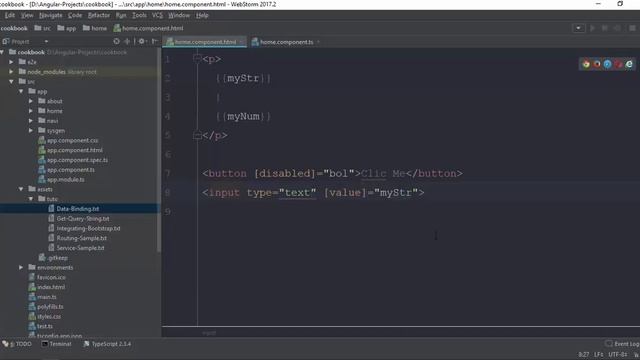Select app.module.ts file

click(65, 179)
